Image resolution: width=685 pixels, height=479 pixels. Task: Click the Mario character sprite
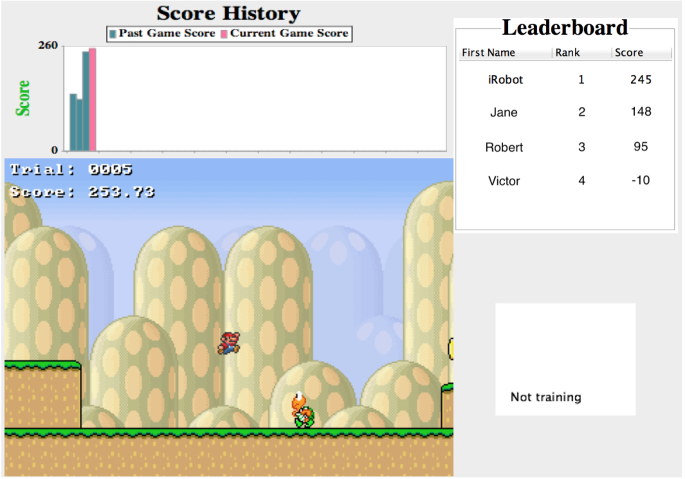229,343
